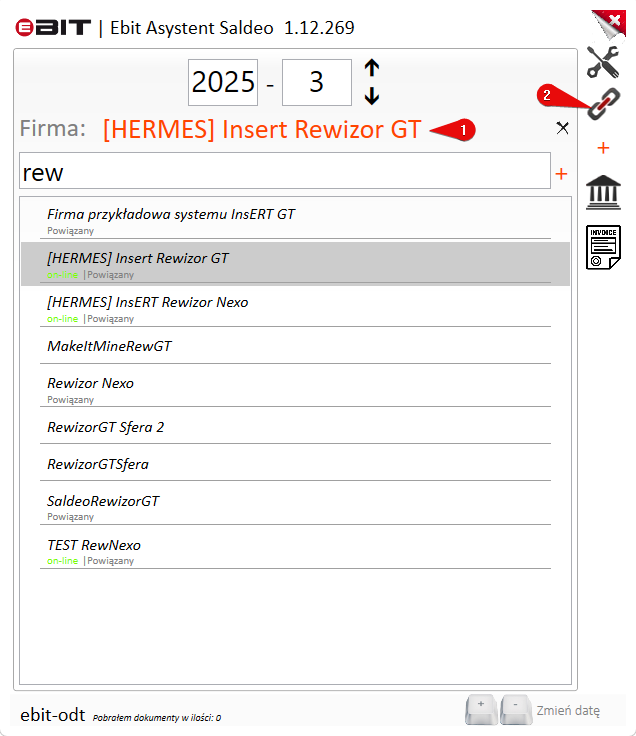The image size is (636, 736).
Task: Select 'TEST RewNexo' company
Action: point(295,550)
